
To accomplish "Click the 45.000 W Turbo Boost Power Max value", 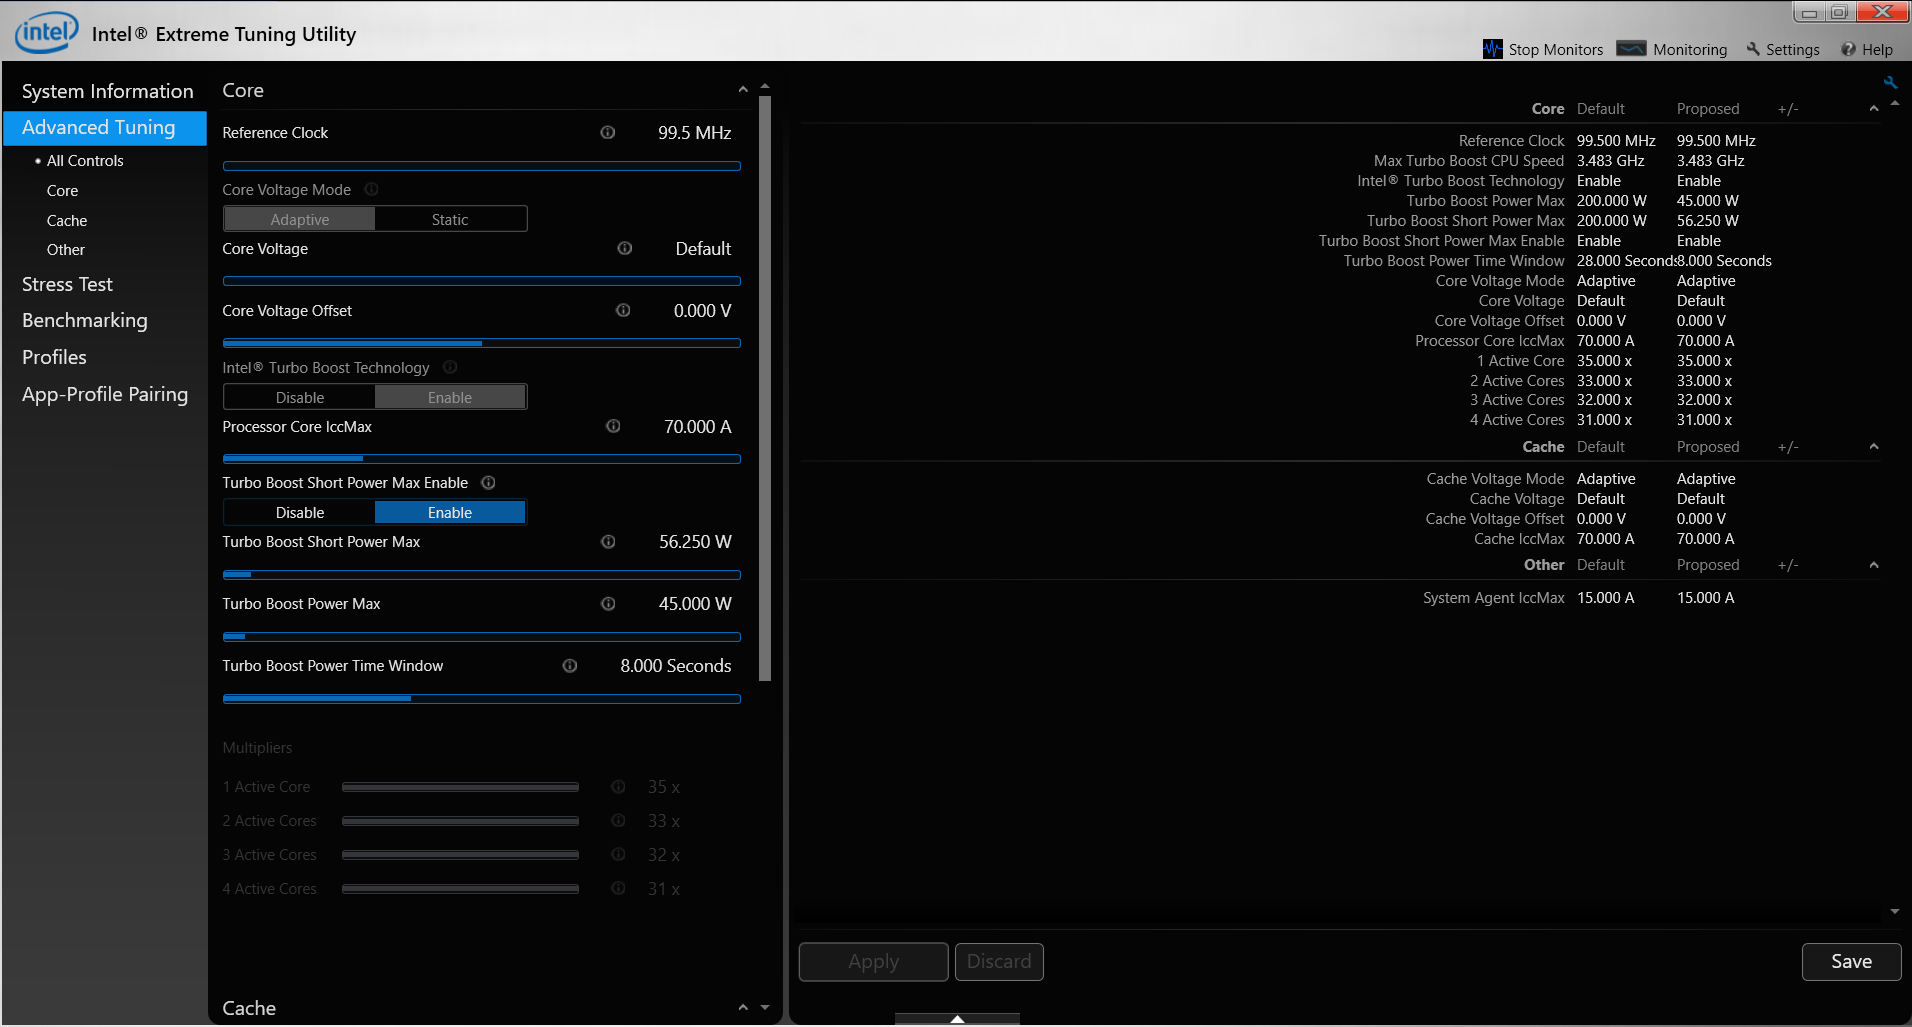I will tap(695, 604).
